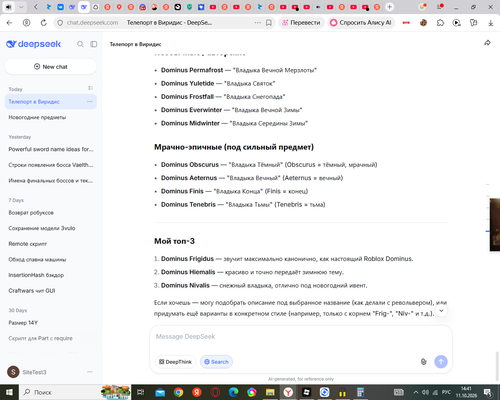
Task: Collapse the DeepSeek sidebar panel icon
Action: coord(94,44)
